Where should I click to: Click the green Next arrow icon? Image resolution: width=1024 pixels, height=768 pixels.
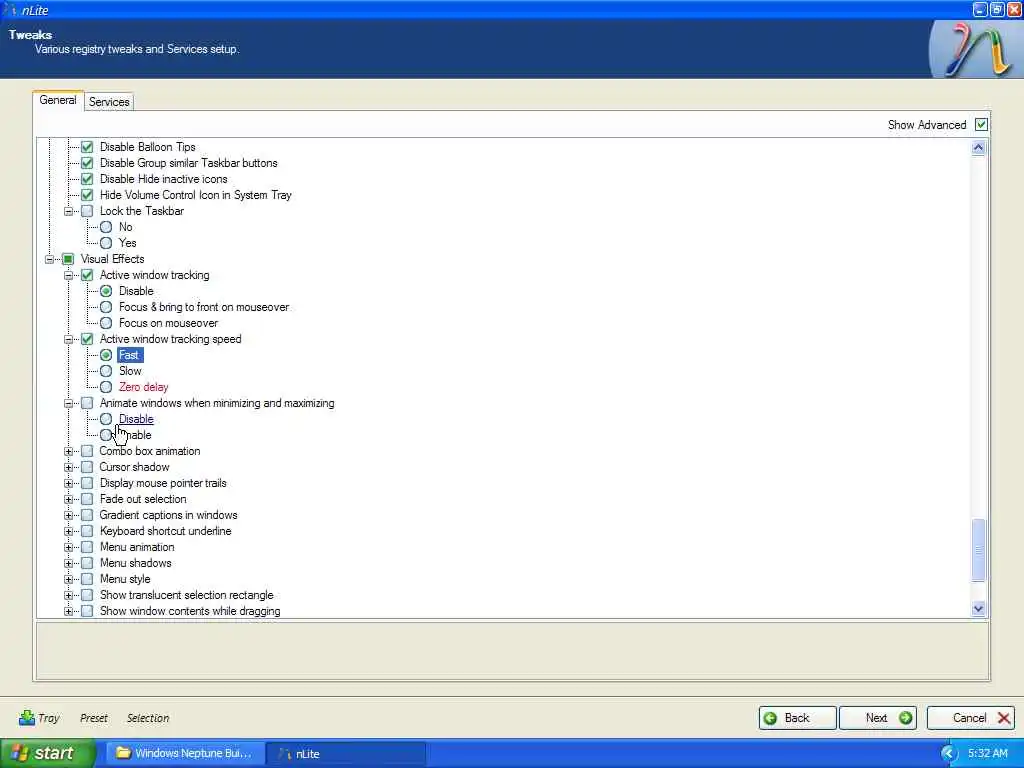pos(906,718)
